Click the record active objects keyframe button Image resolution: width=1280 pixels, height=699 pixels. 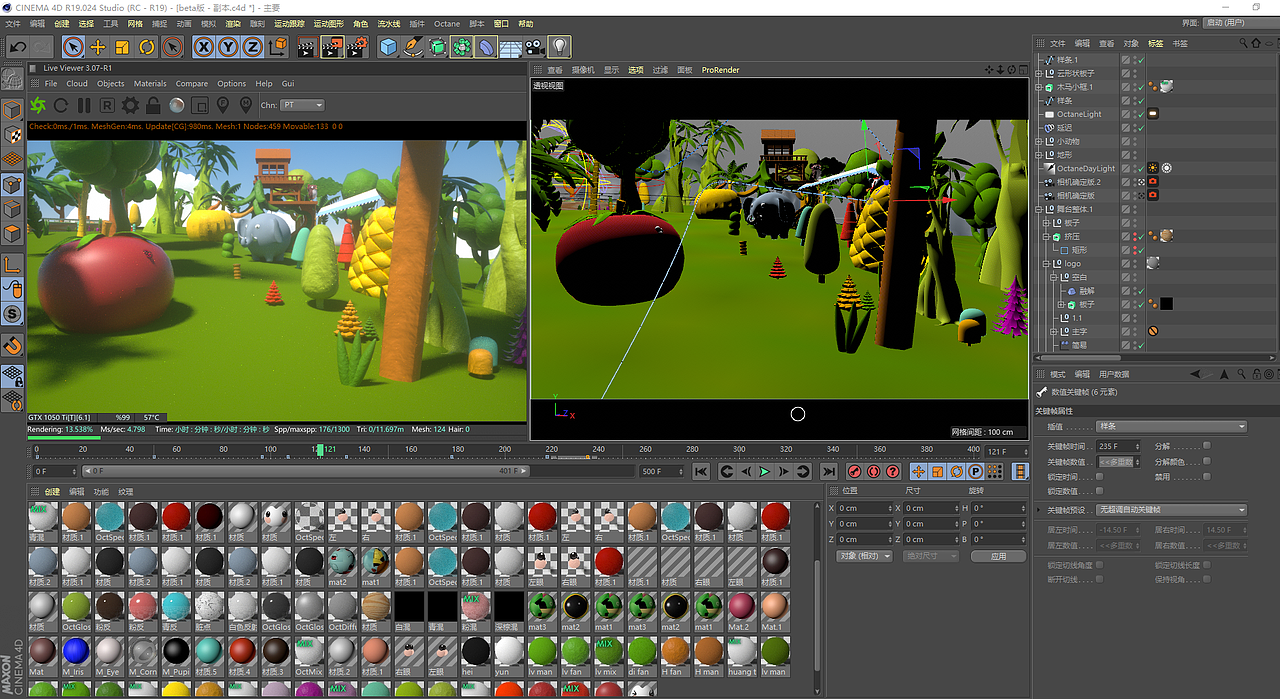click(x=855, y=471)
